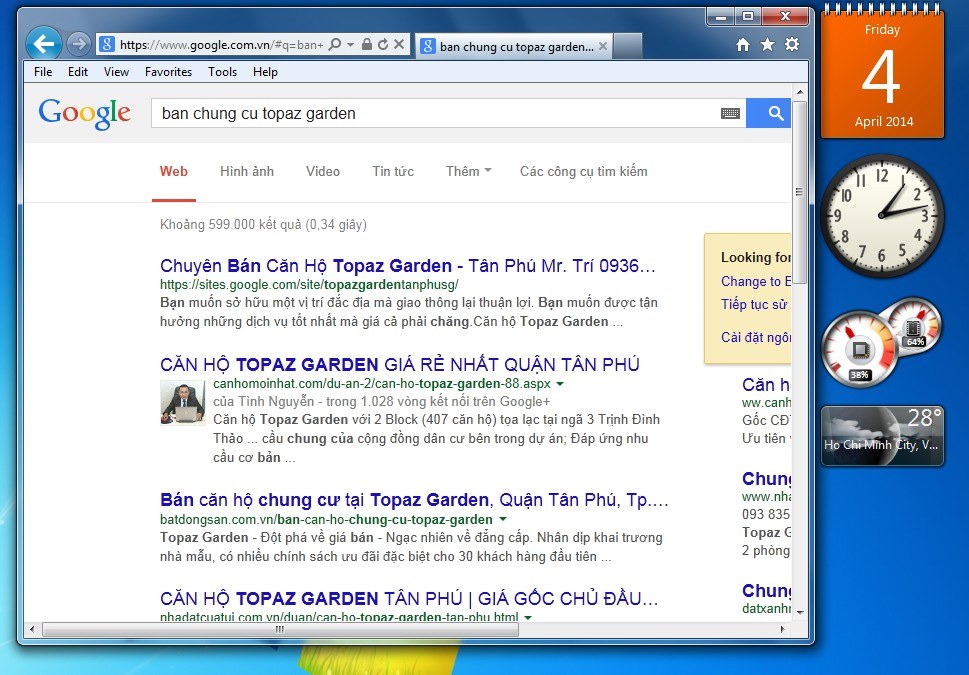
Task: Open result 'CĂN HỘ TOPAZ GARDEN TÂN PHÚ'
Action: point(409,599)
